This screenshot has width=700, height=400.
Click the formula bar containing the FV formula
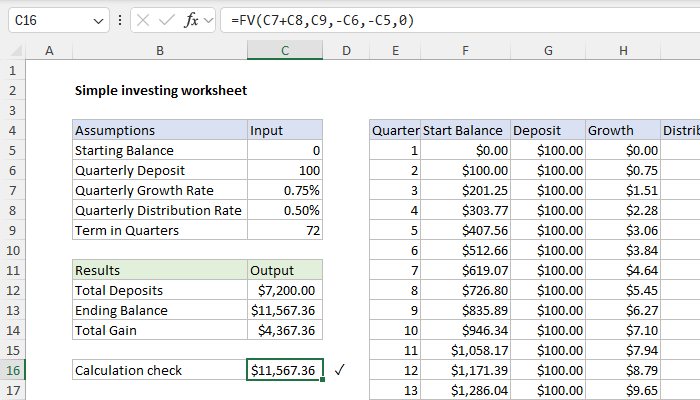[x=450, y=20]
